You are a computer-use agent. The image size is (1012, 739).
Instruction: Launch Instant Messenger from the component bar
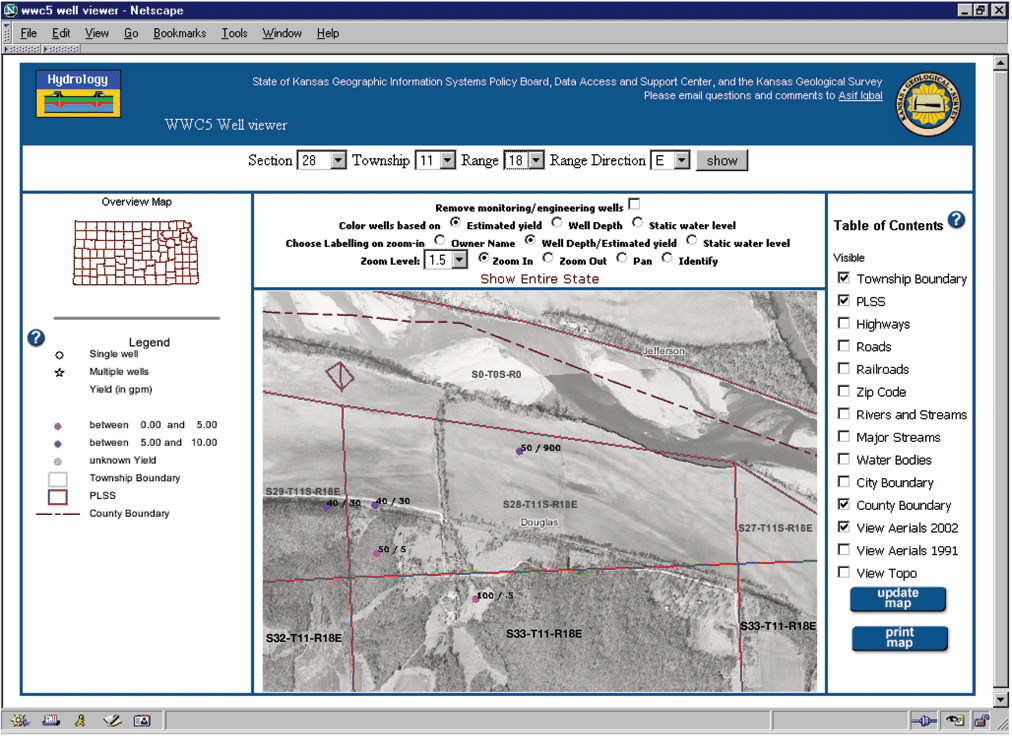(80, 720)
